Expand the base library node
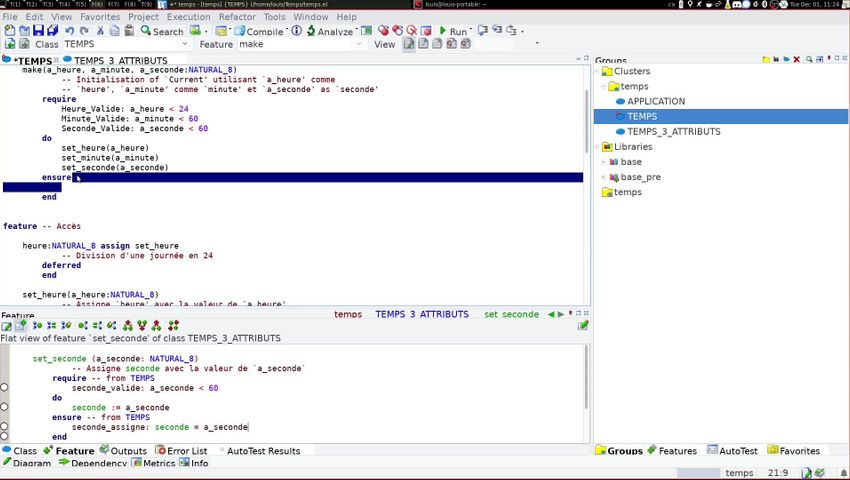Viewport: 850px width, 480px height. click(x=603, y=162)
